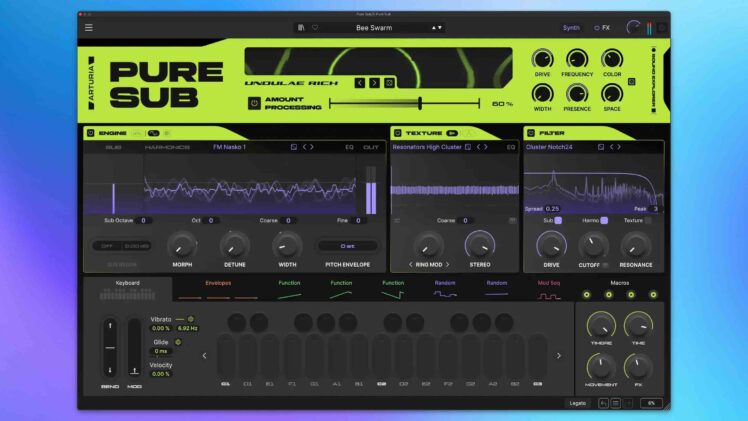Select the Texture mode pill icon

pos(452,133)
